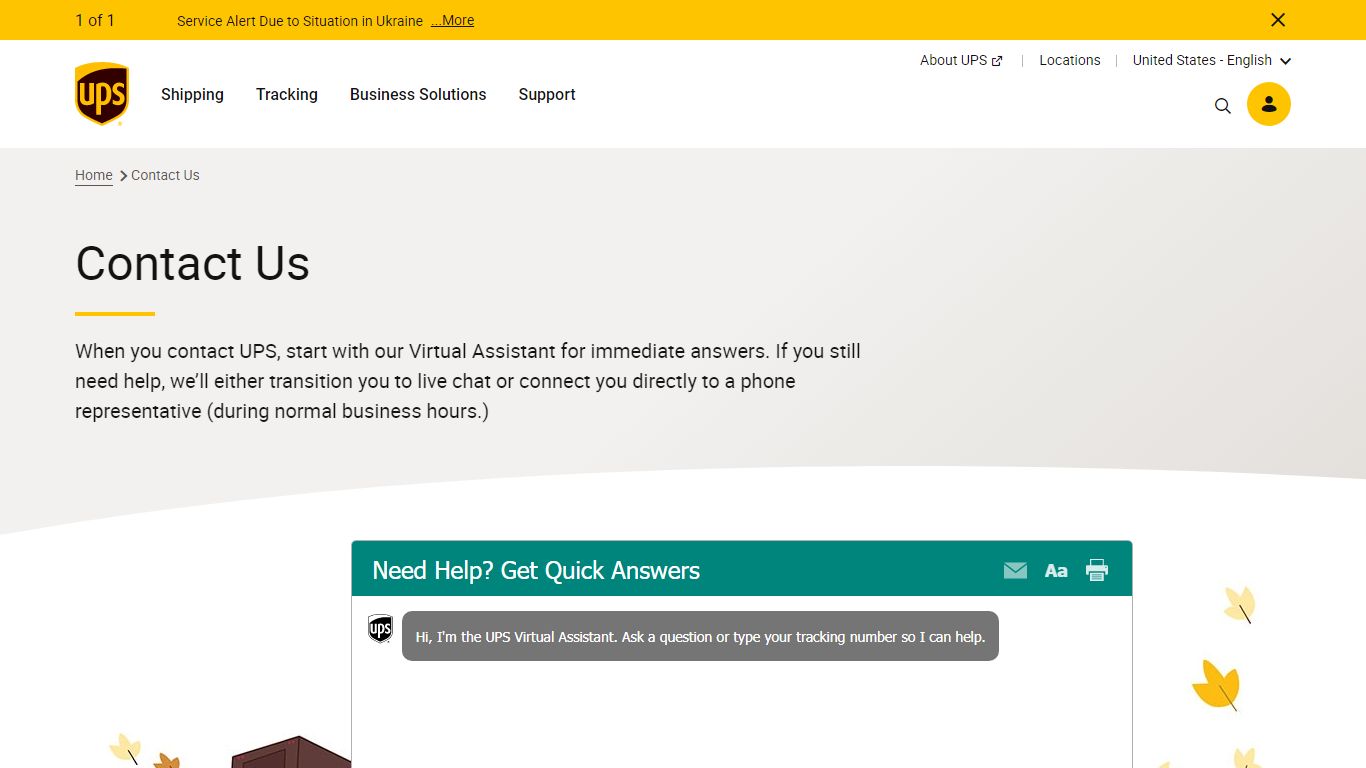Email the chat transcript via envelope icon
The height and width of the screenshot is (768, 1366).
pyautogui.click(x=1015, y=570)
